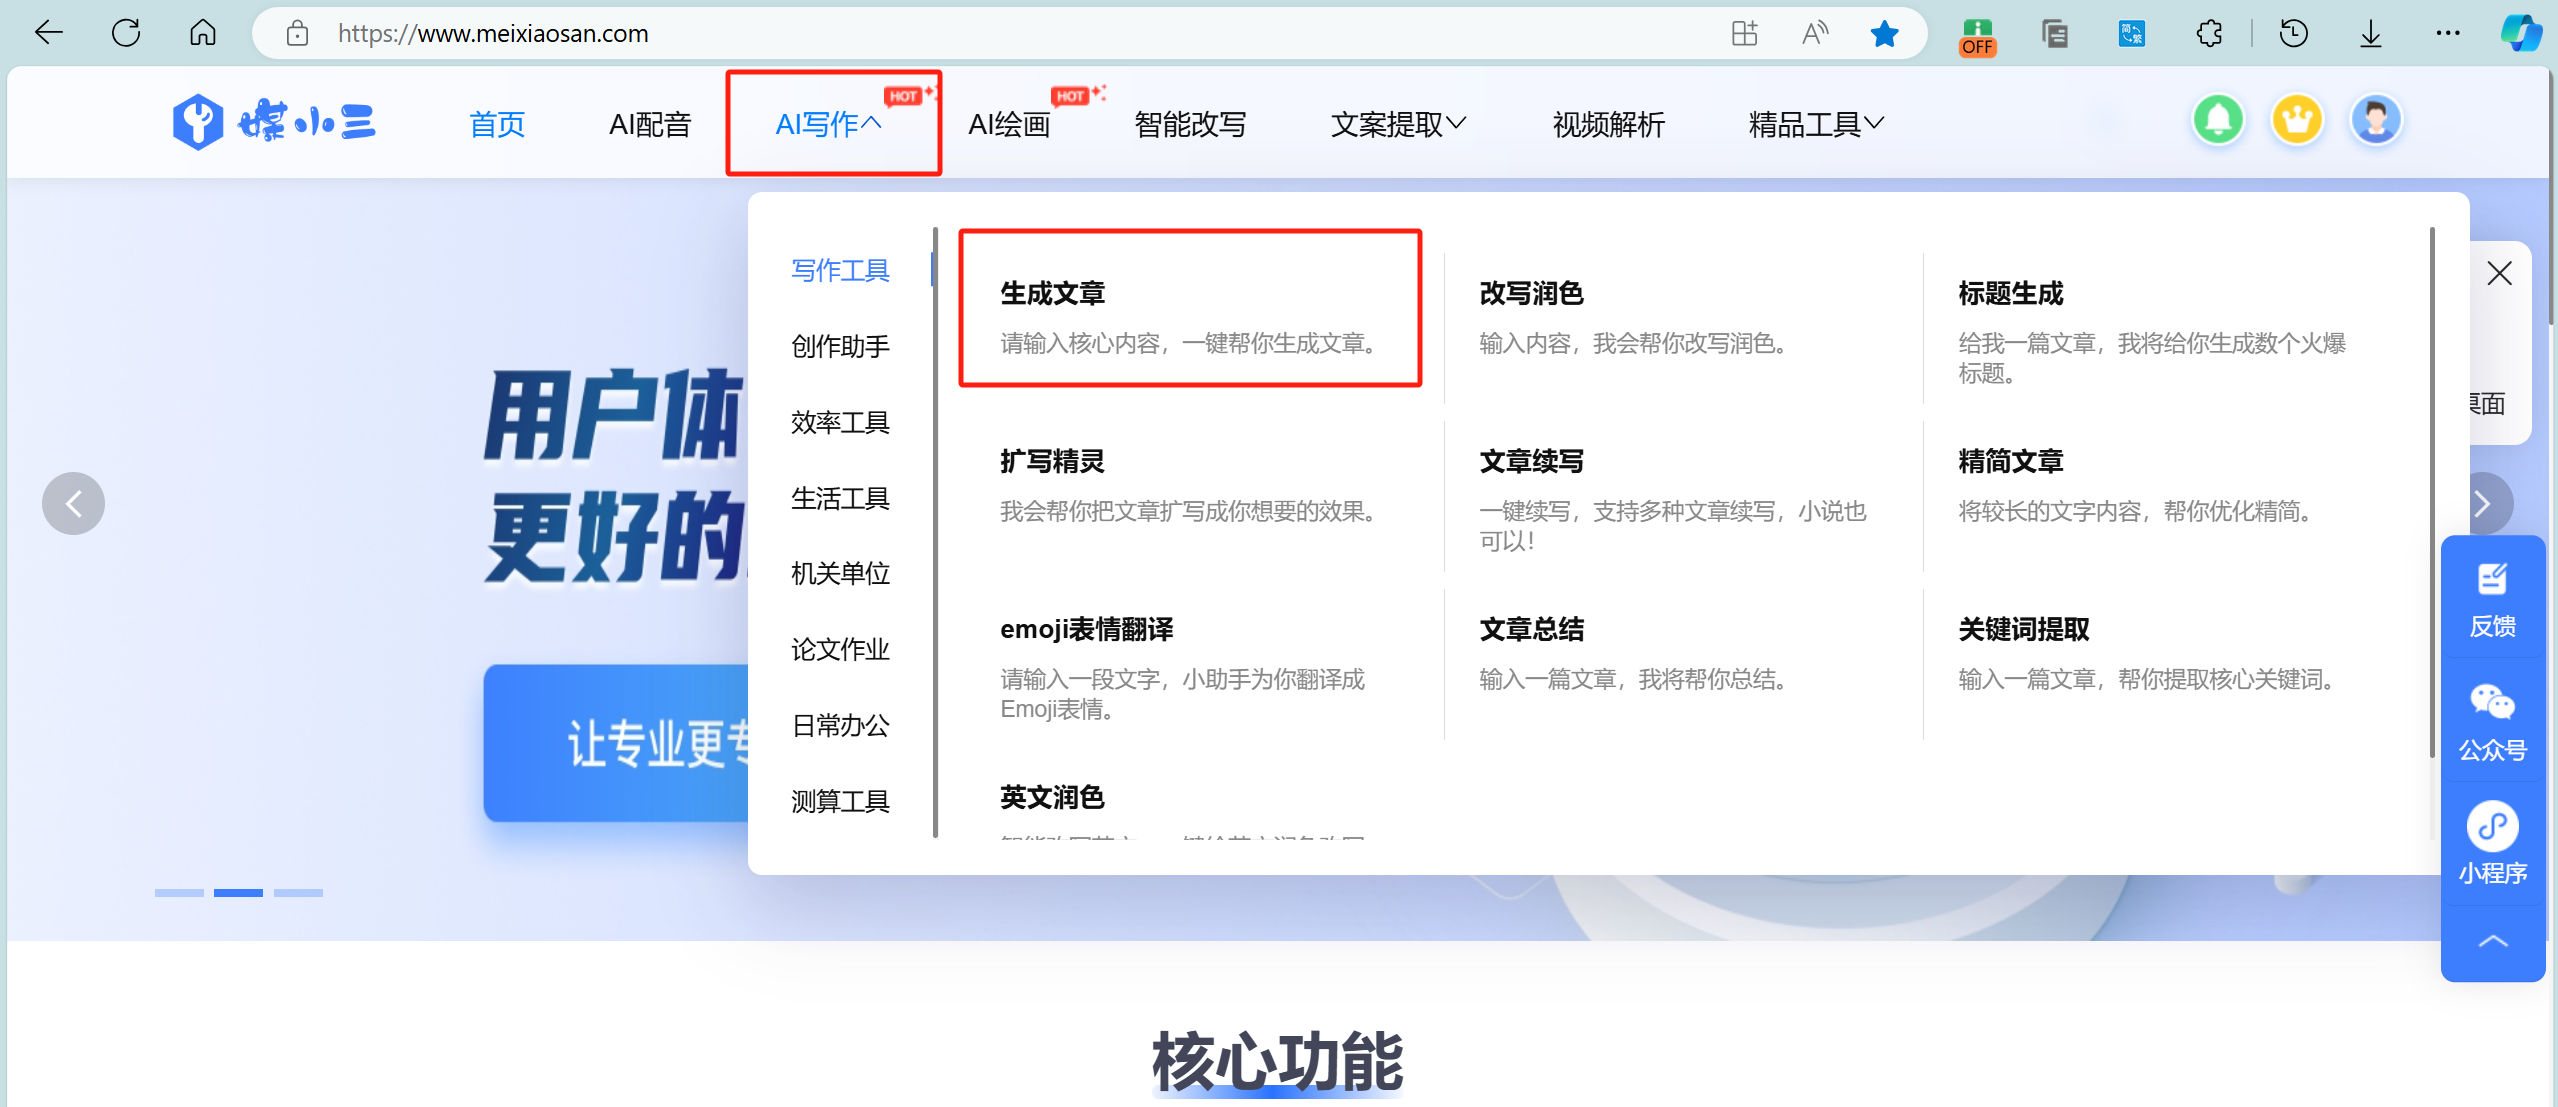Jump to the third banner slide indicator
2558x1107 pixels.
[298, 892]
